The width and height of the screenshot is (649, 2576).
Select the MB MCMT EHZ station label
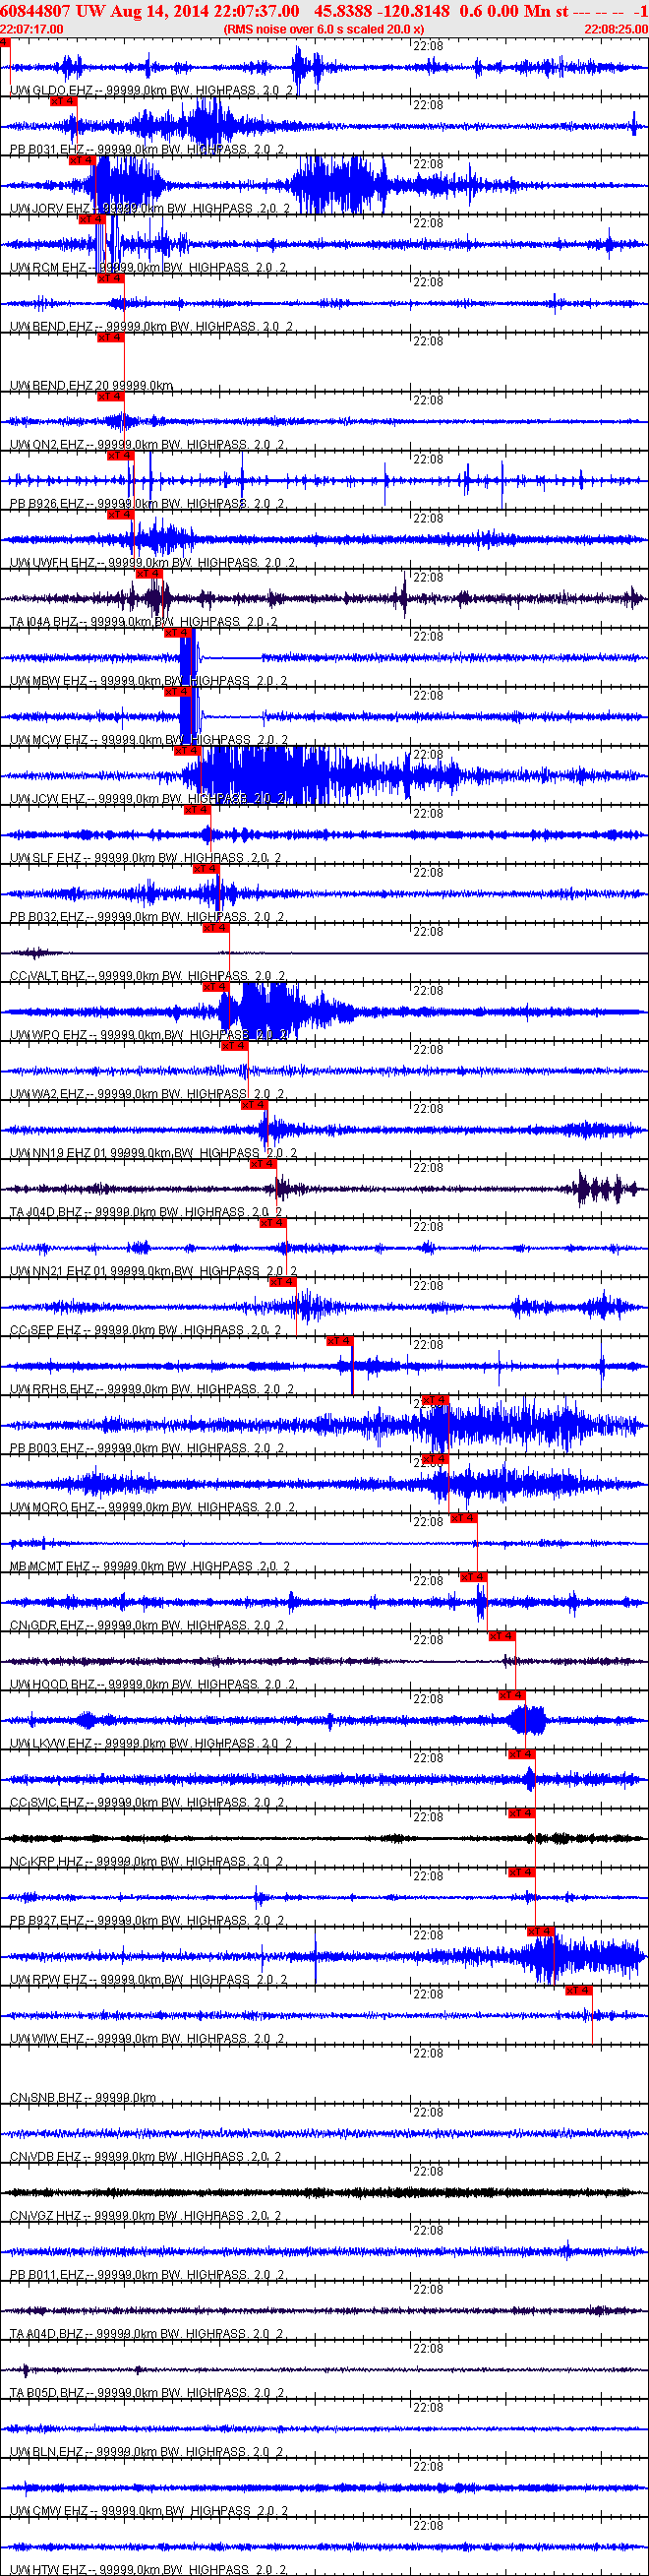click(x=150, y=1565)
